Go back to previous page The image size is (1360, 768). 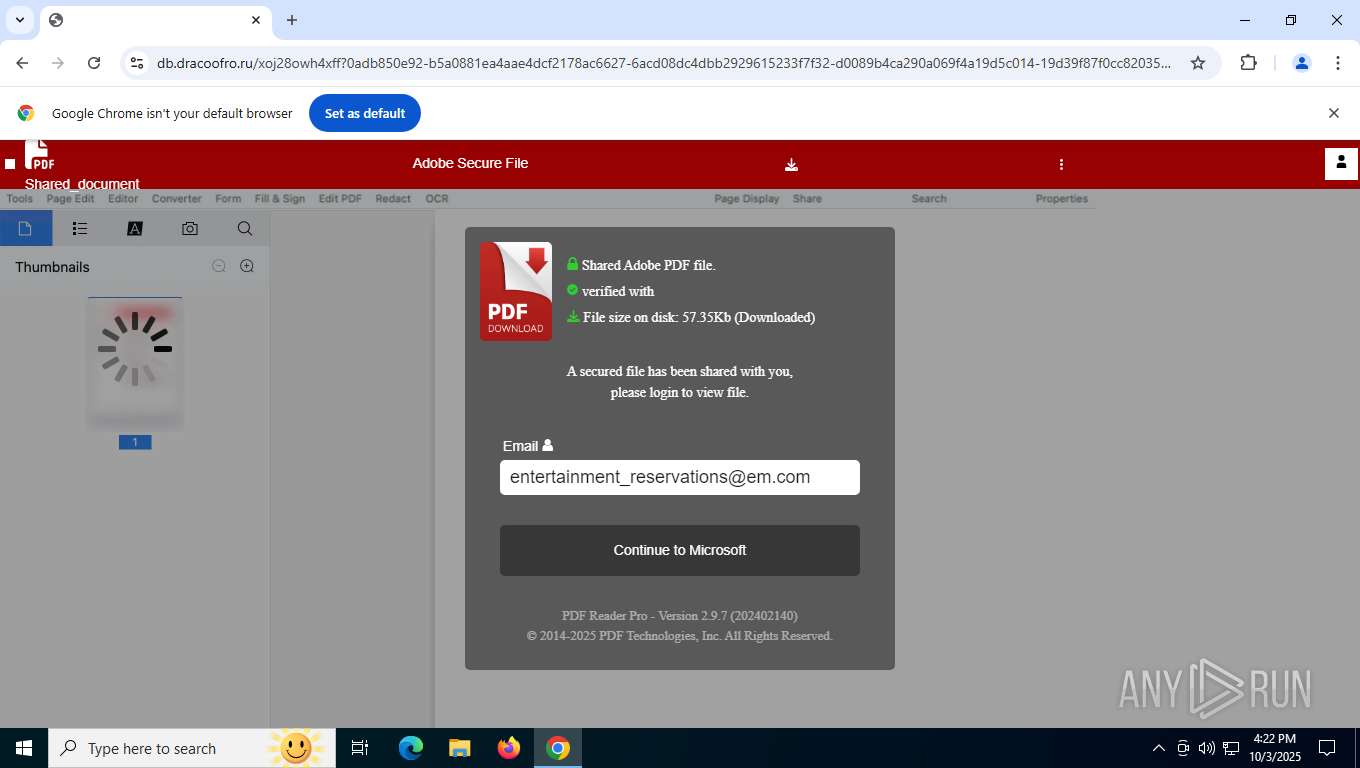point(22,63)
